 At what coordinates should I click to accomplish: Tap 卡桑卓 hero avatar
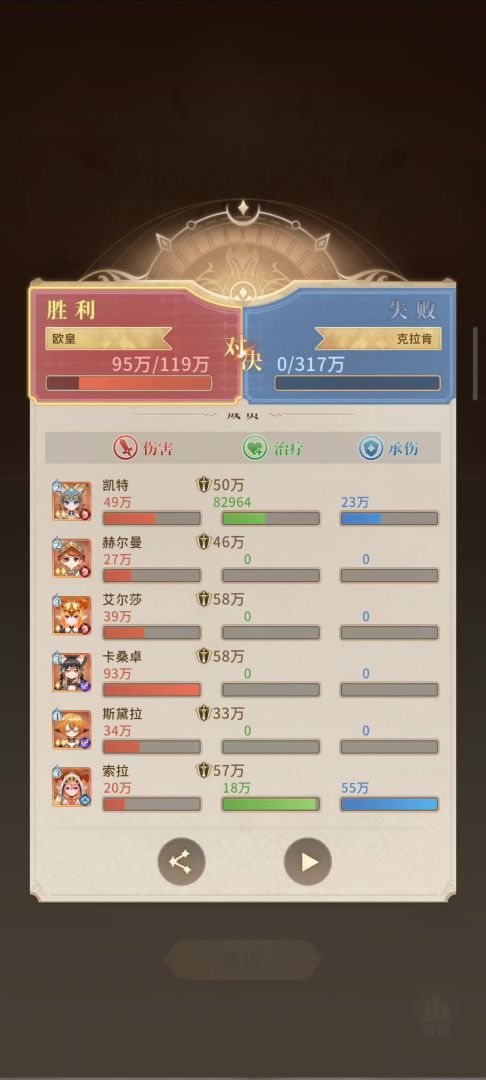pyautogui.click(x=71, y=672)
